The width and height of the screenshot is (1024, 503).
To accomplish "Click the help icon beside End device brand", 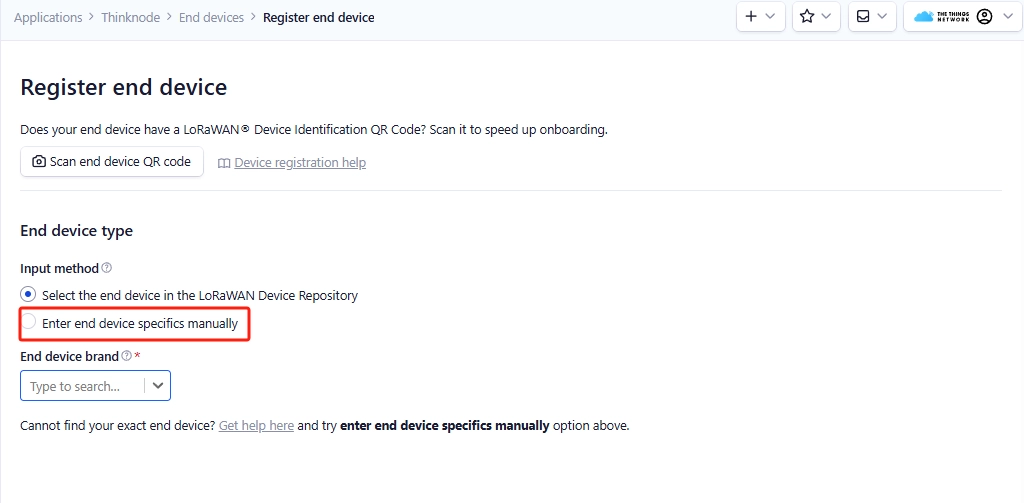I will [x=127, y=356].
